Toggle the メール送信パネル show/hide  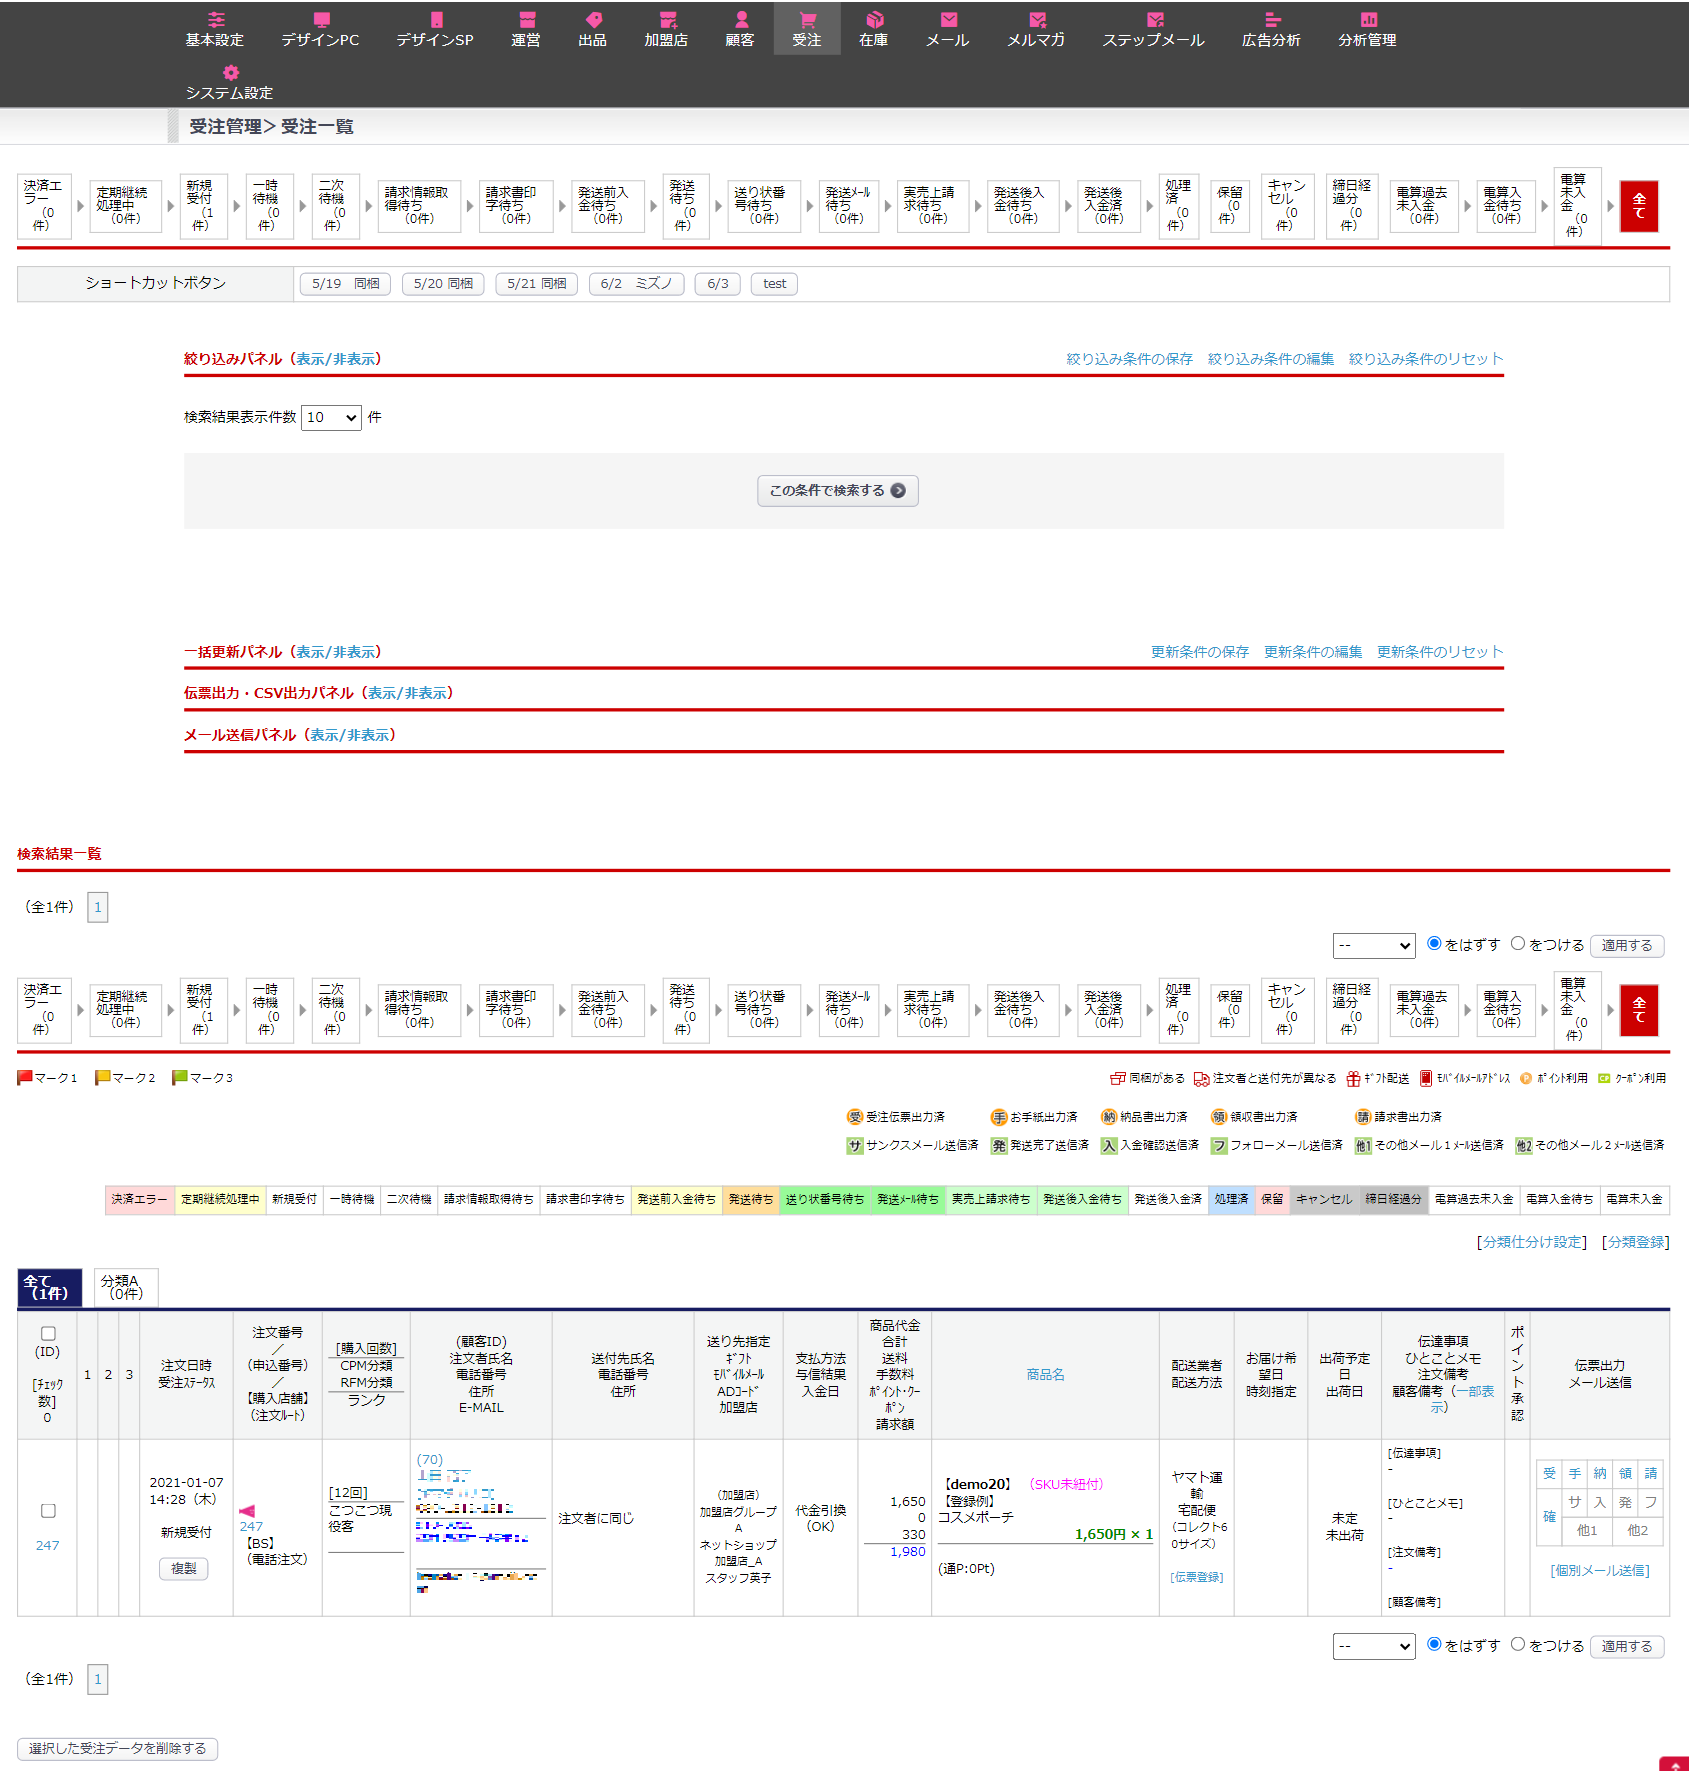350,735
